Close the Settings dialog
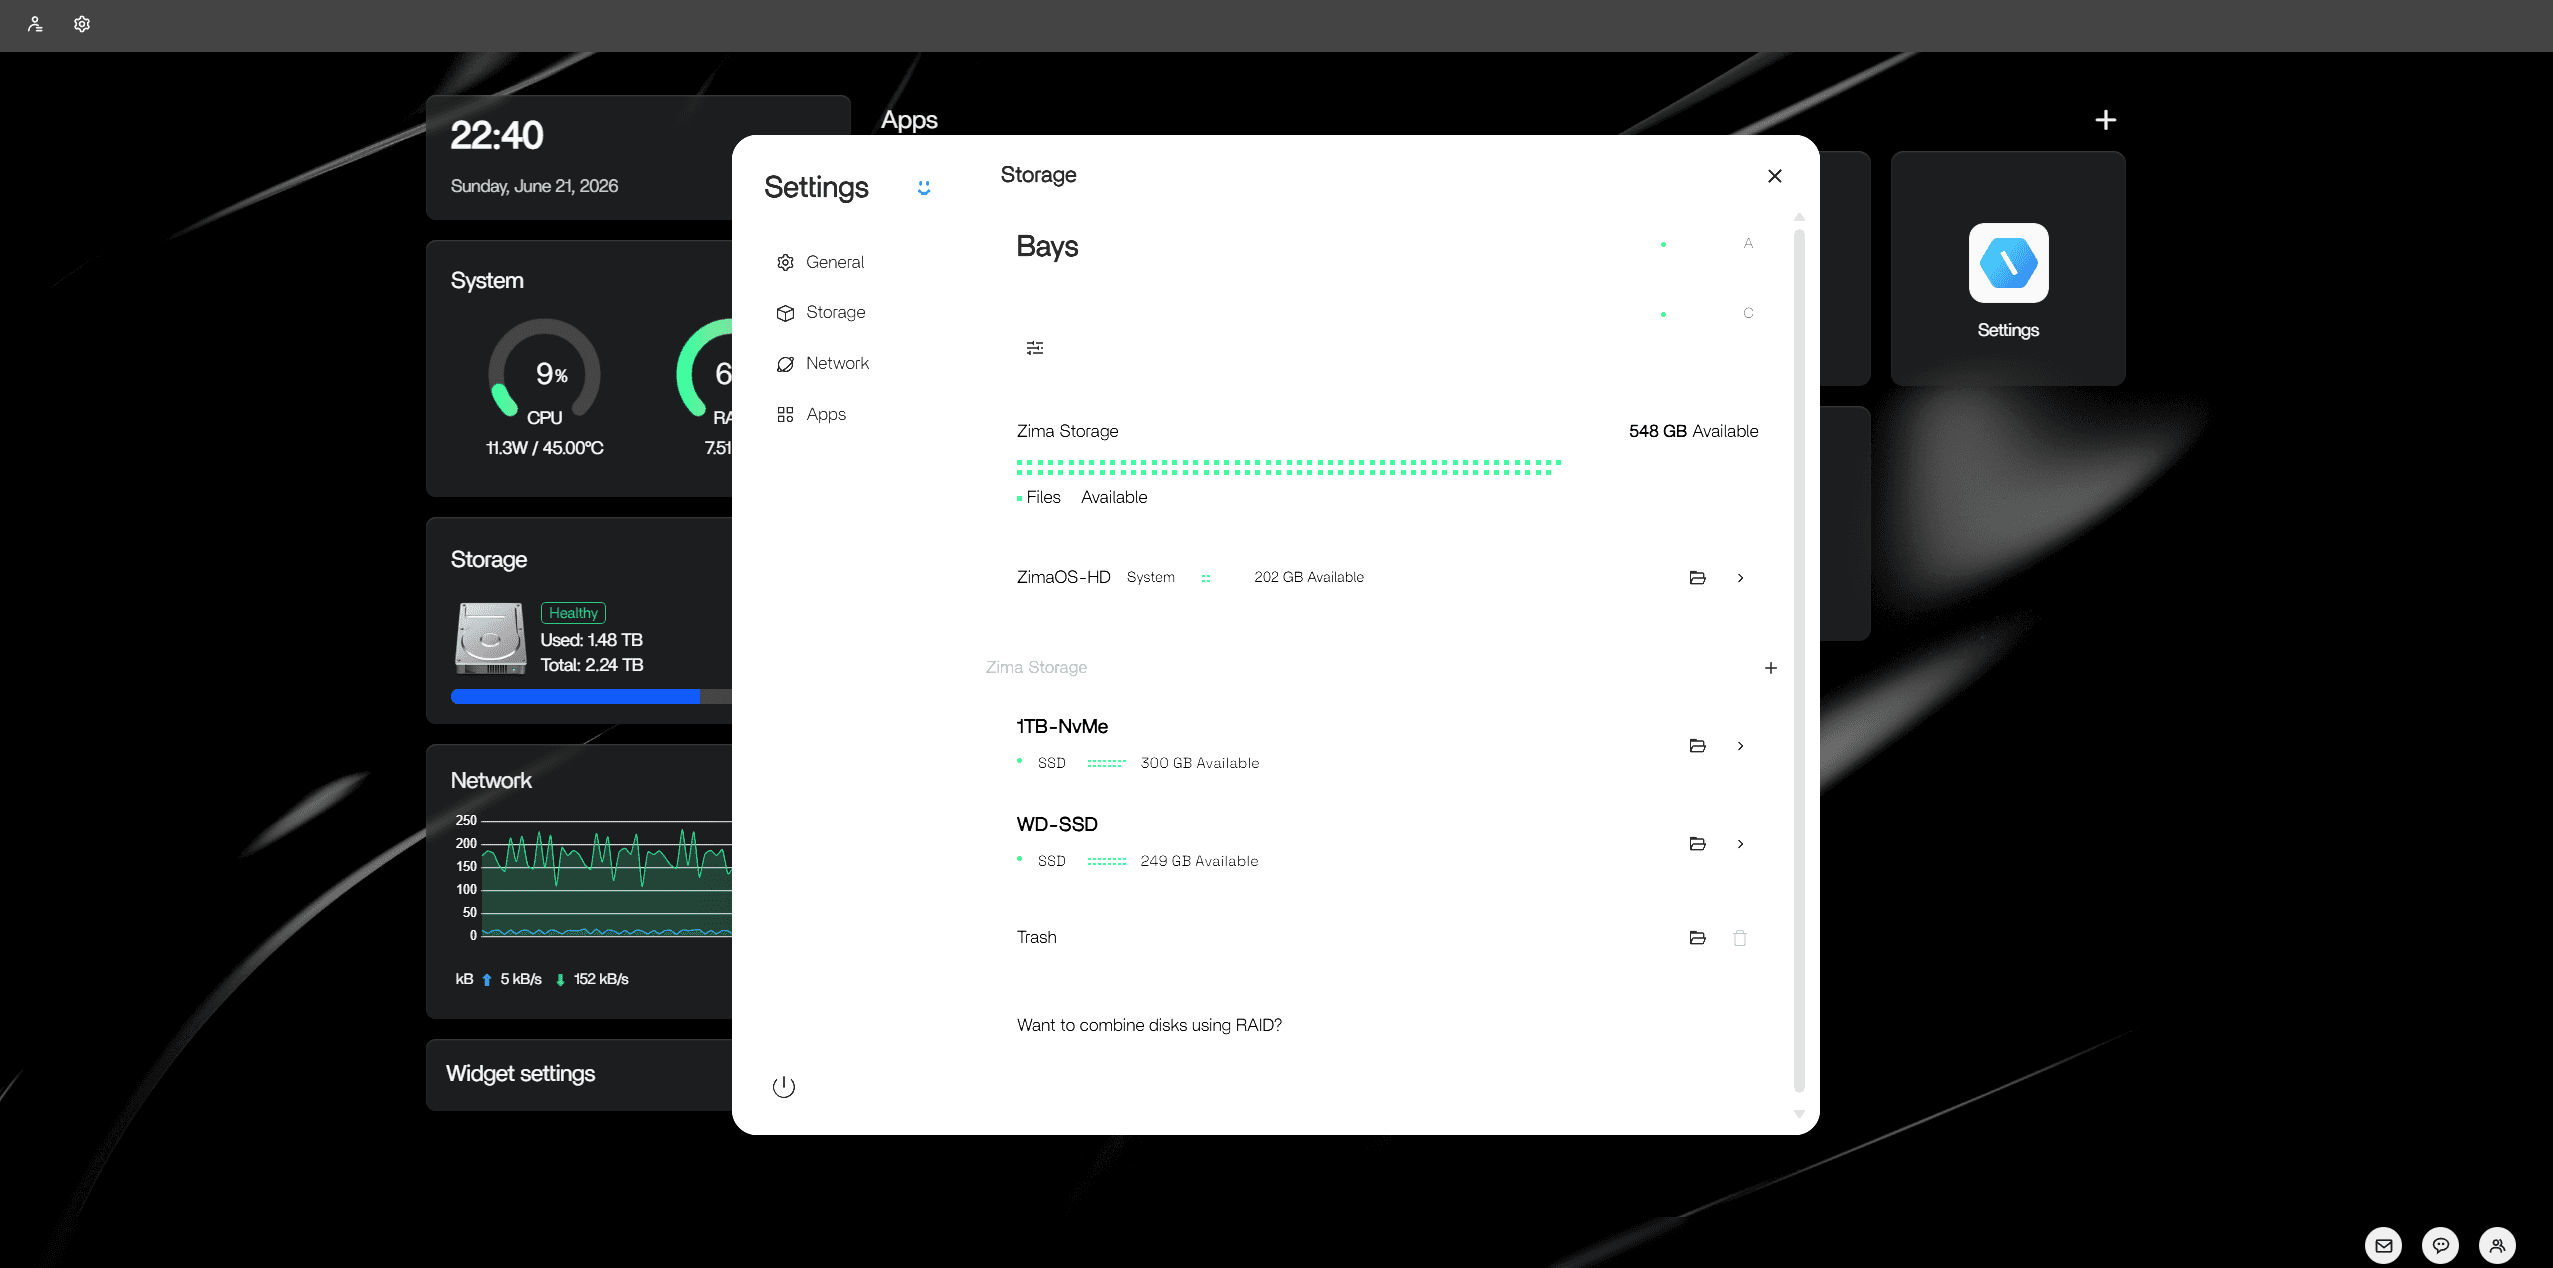The image size is (2553, 1268). click(1774, 176)
